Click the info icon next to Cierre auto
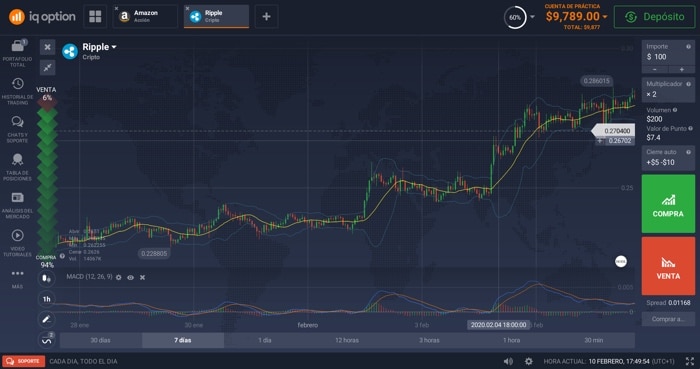Viewport: 700px width, 369px height. click(x=688, y=152)
